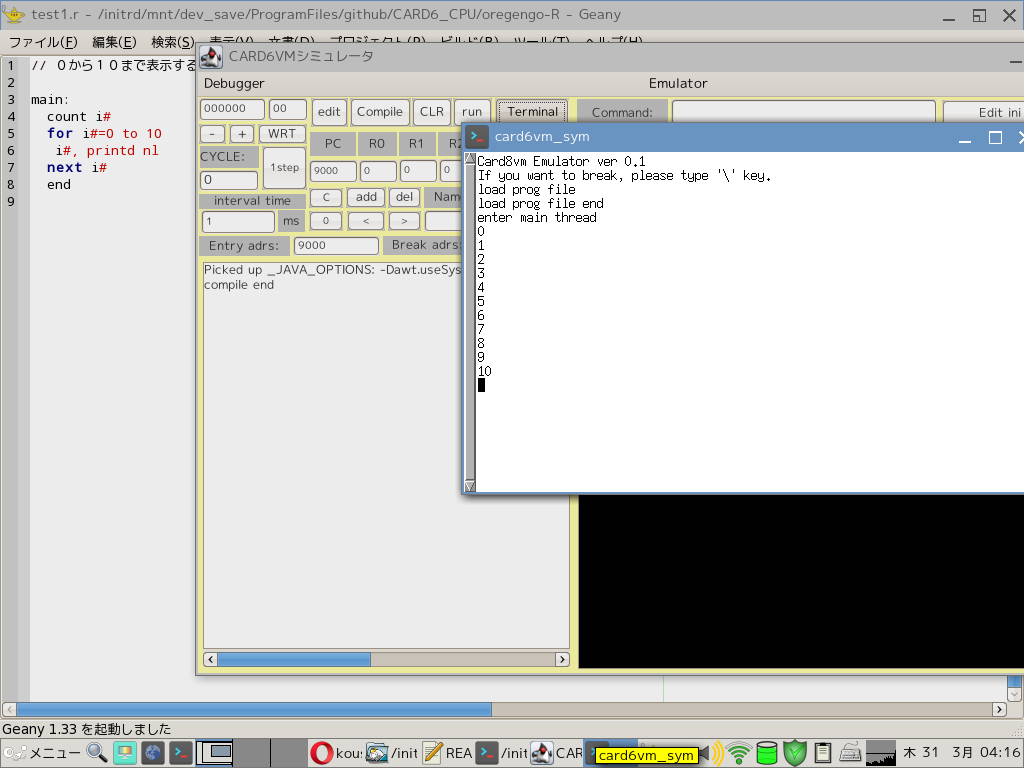This screenshot has height=768, width=1024.
Task: Click the C button above the 0 button
Action: click(x=326, y=197)
